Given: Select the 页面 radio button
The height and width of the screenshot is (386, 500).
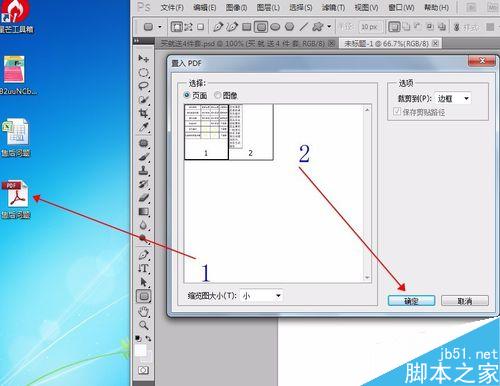Looking at the screenshot, I should 187,95.
